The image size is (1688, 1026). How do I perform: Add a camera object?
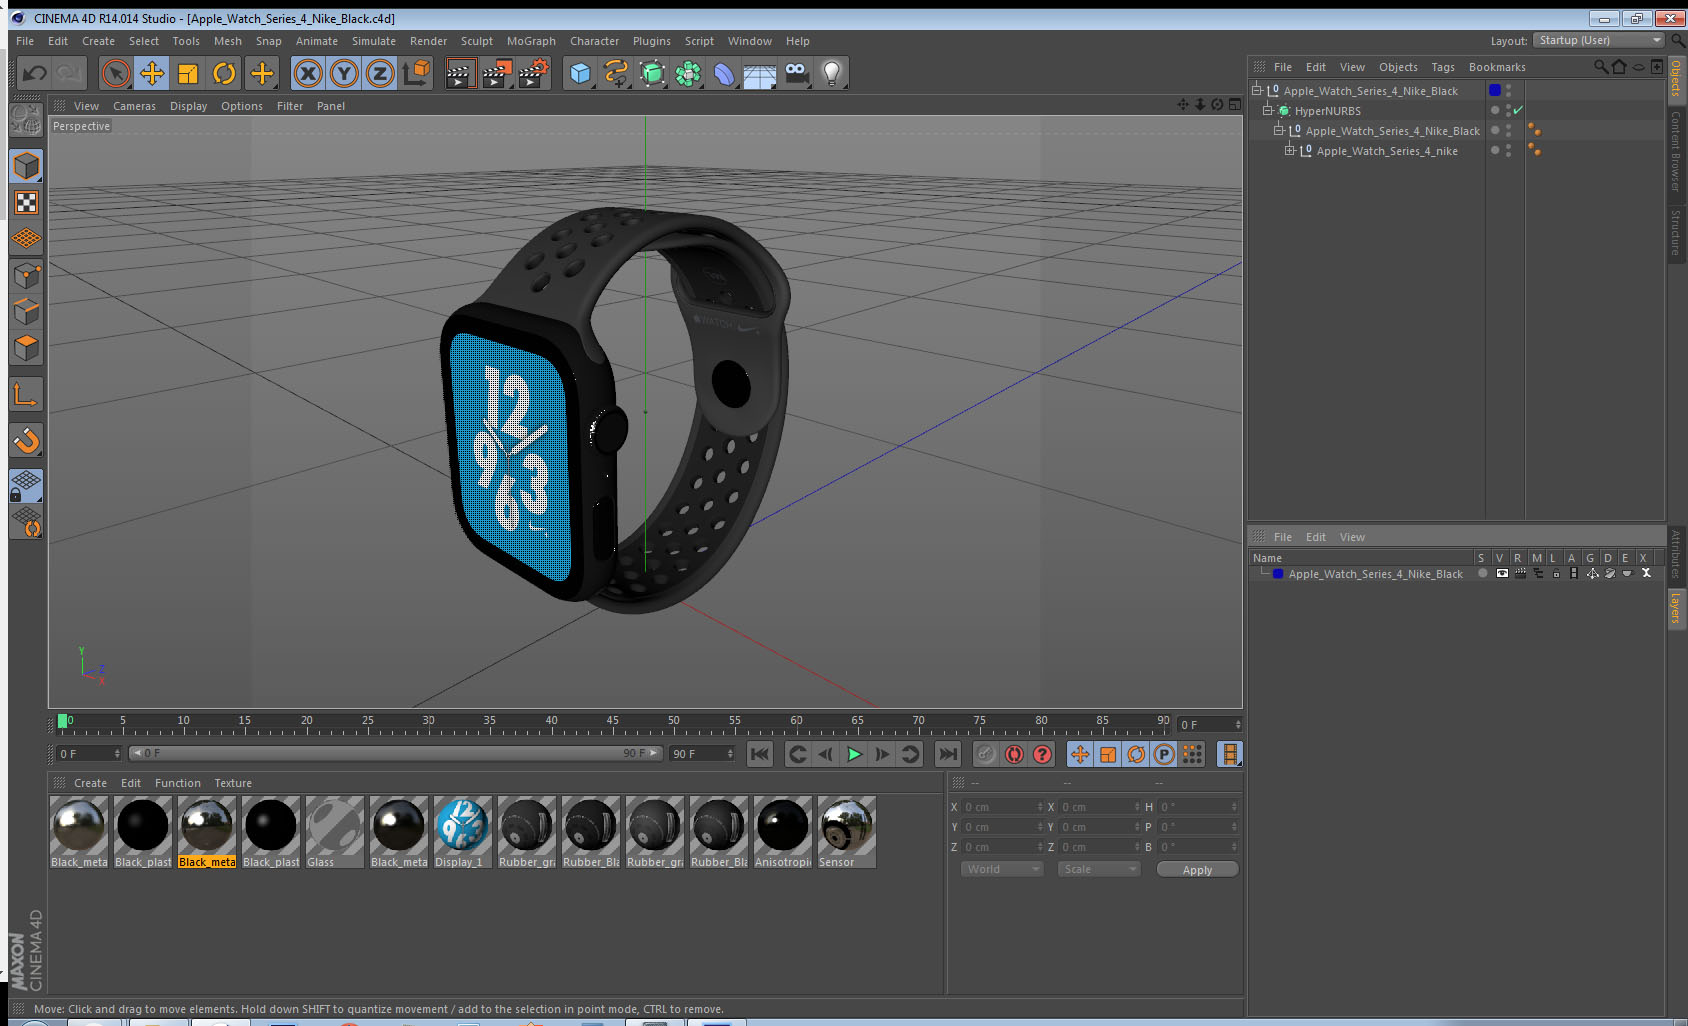(x=796, y=73)
